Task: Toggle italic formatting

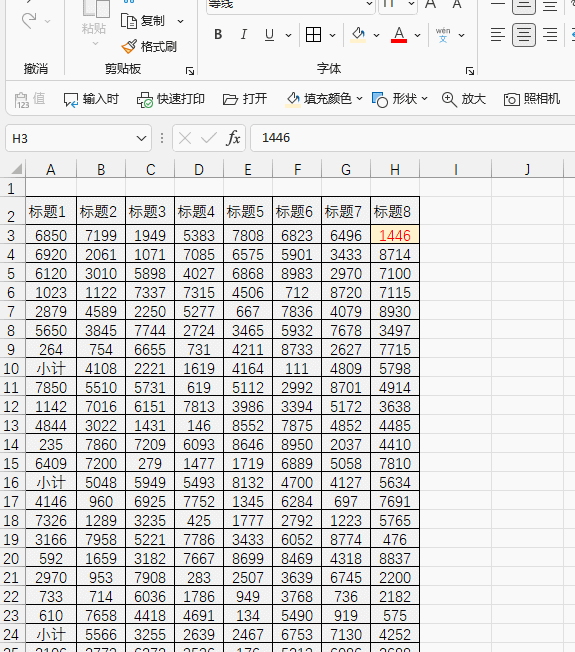Action: tap(244, 35)
